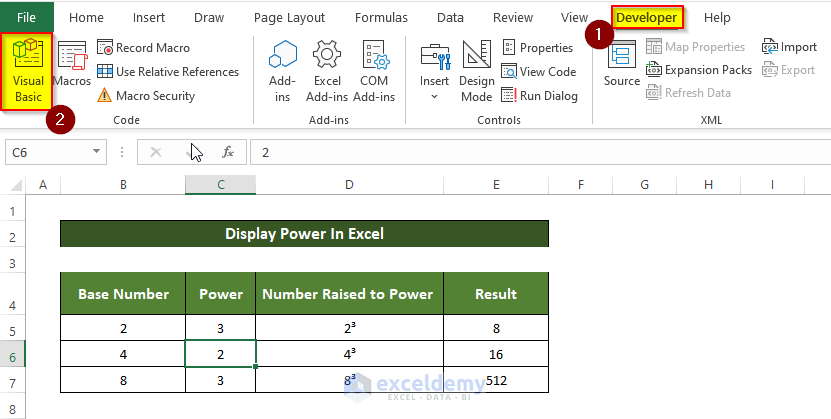Select column D header

(349, 184)
